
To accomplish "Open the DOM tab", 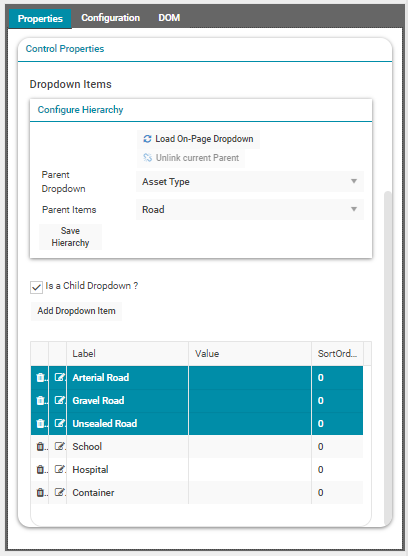I will 169,18.
